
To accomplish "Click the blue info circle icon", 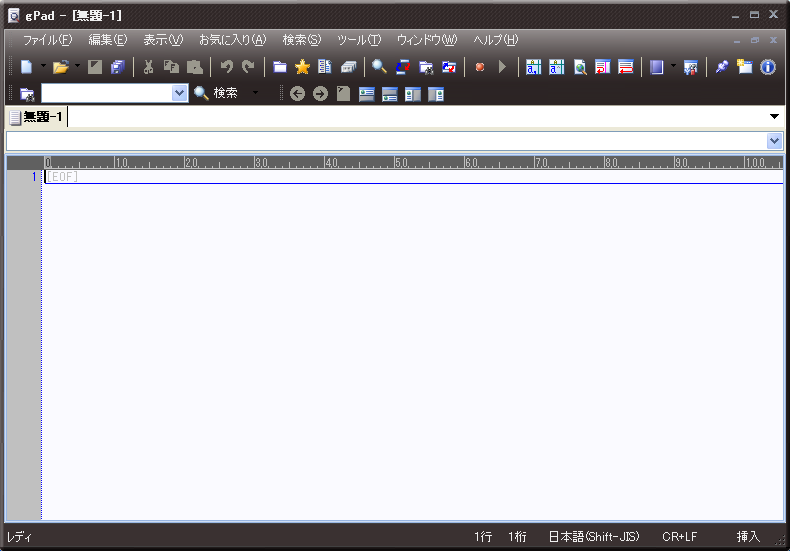I will coord(768,67).
